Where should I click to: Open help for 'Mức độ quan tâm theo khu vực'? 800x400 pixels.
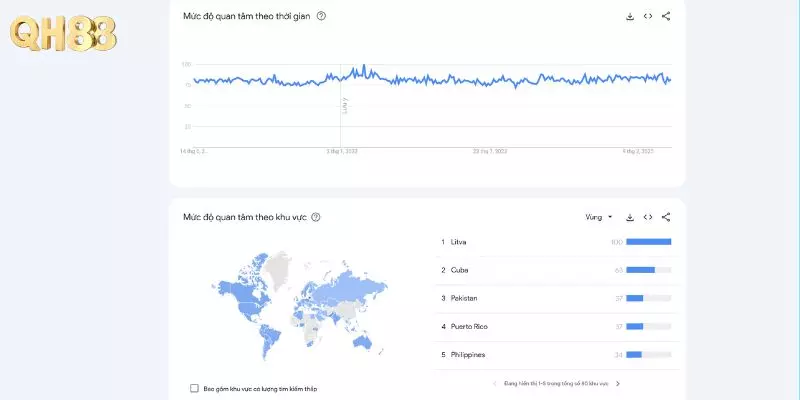[x=316, y=217]
